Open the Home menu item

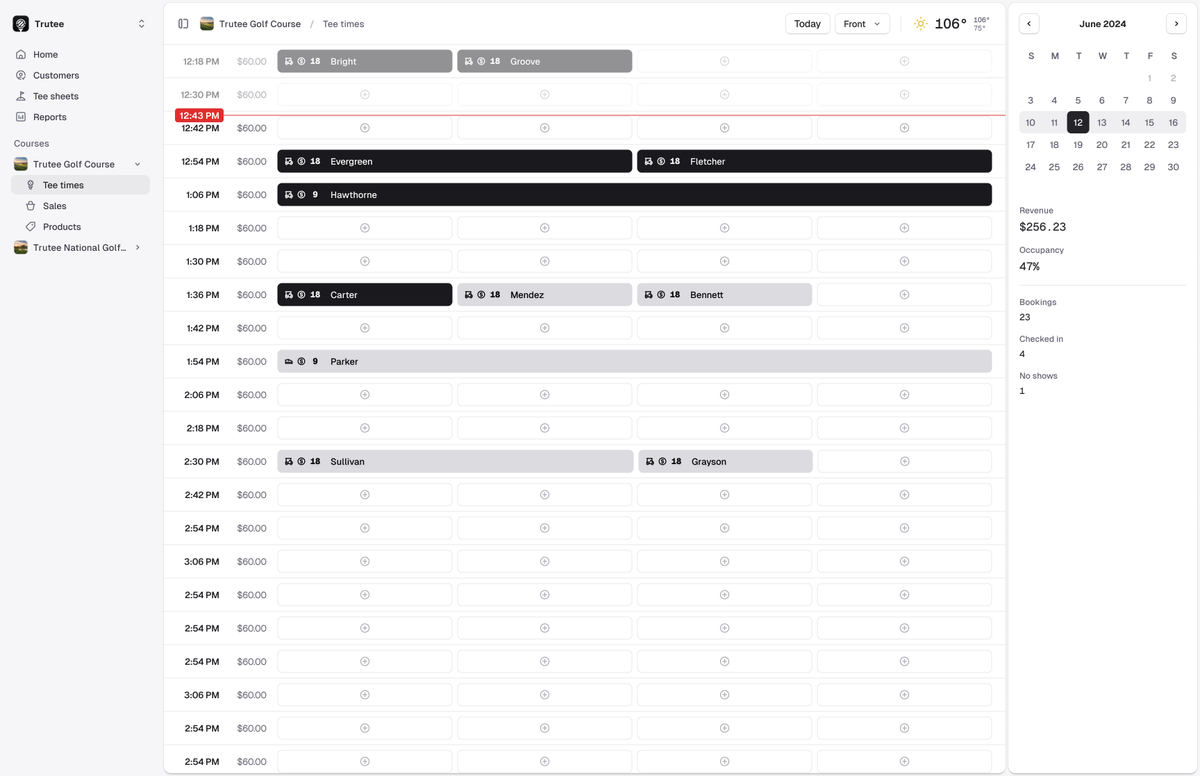pos(81,55)
